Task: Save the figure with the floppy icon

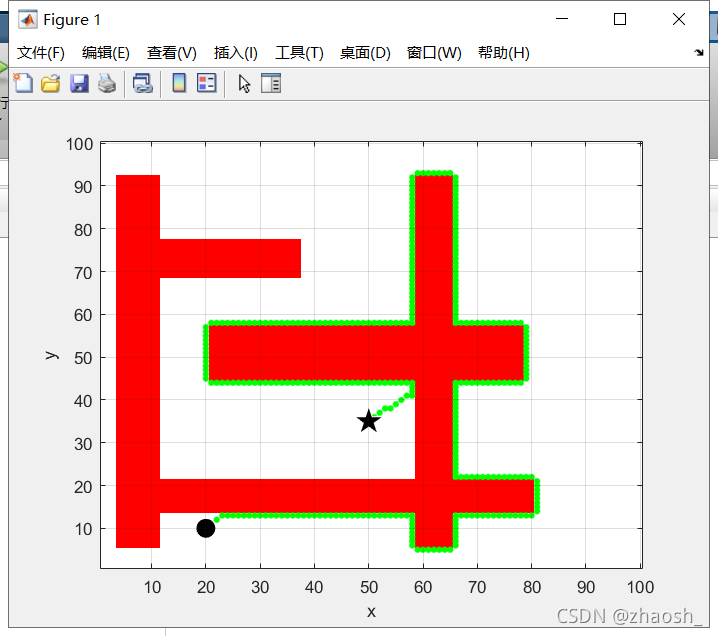Action: (x=79, y=84)
